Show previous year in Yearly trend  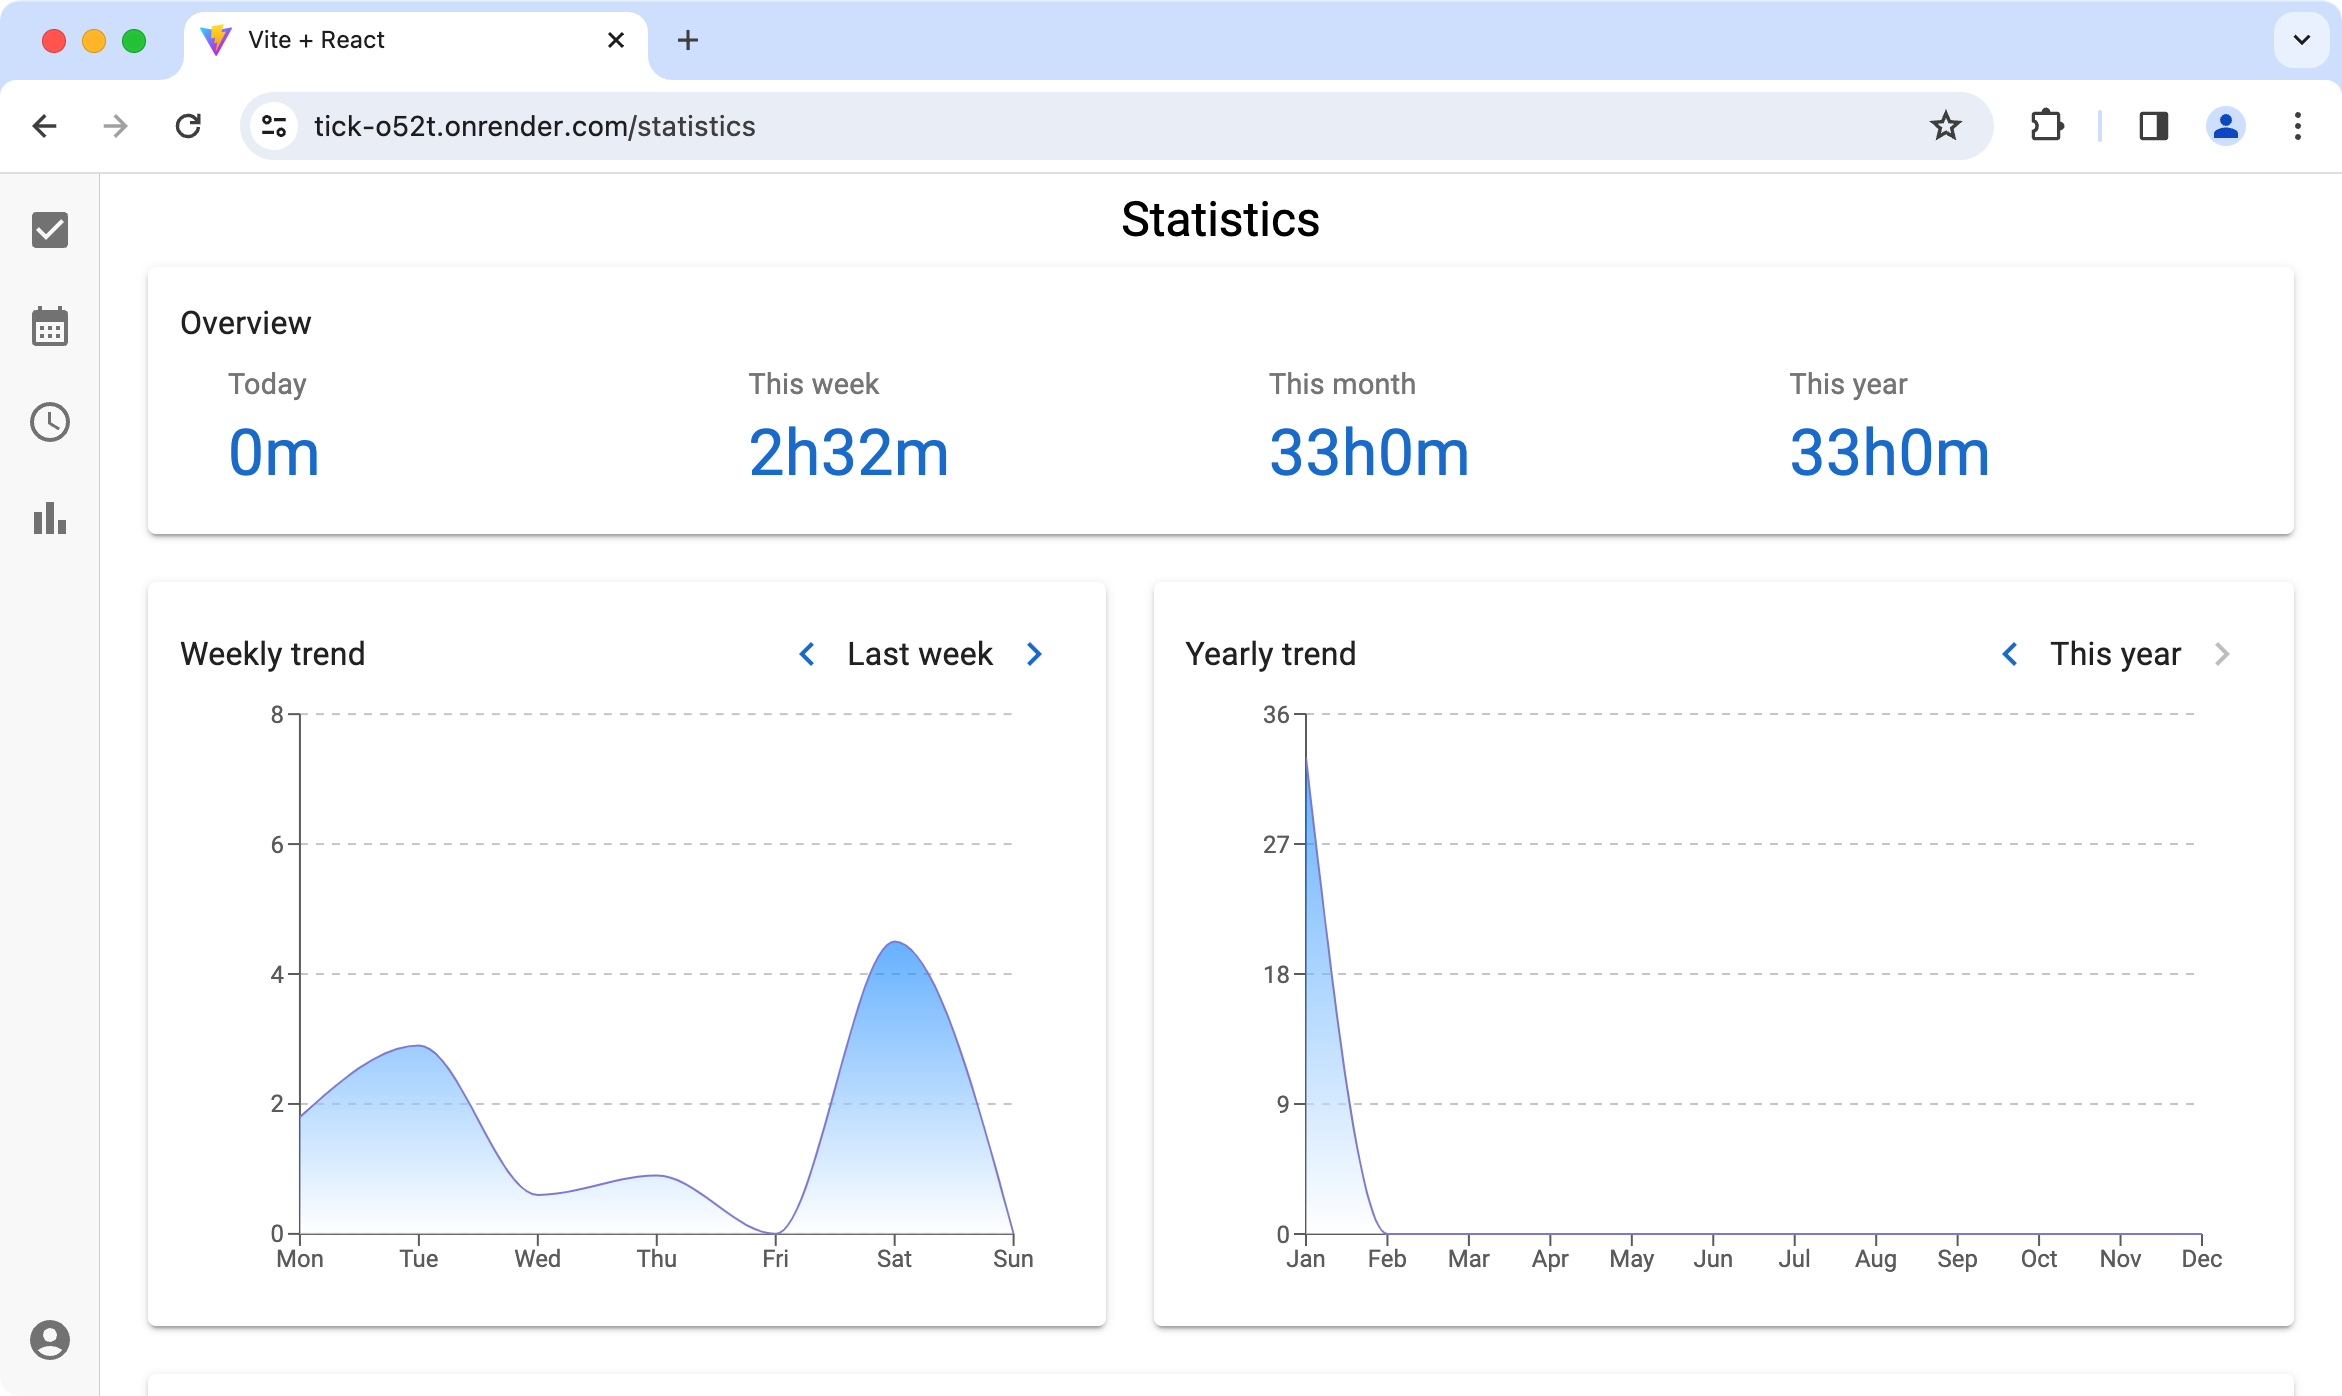2010,654
